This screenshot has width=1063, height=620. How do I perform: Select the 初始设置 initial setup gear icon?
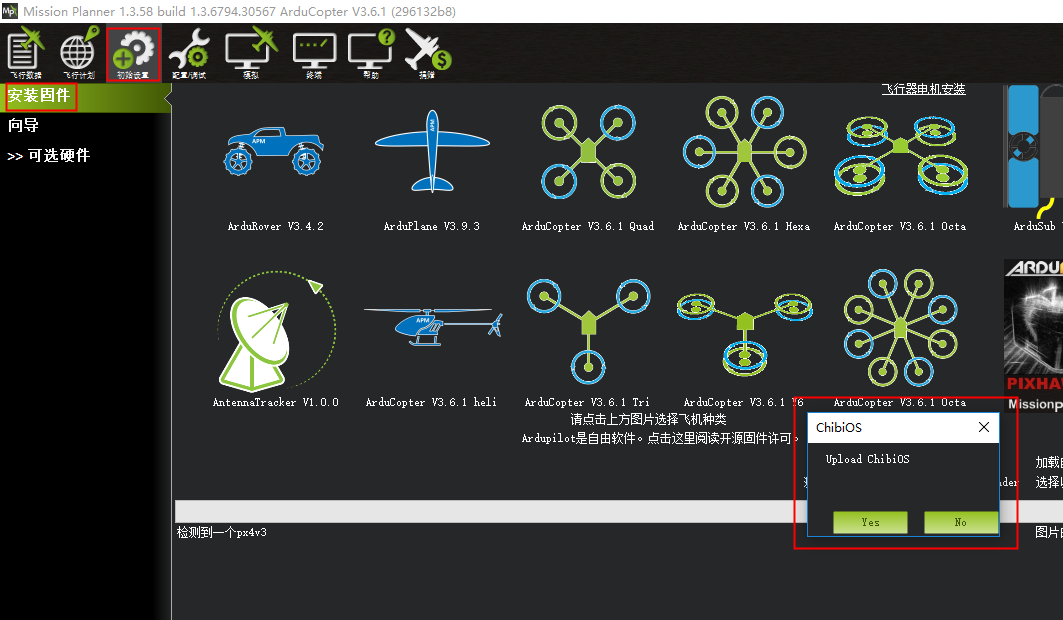click(x=133, y=54)
